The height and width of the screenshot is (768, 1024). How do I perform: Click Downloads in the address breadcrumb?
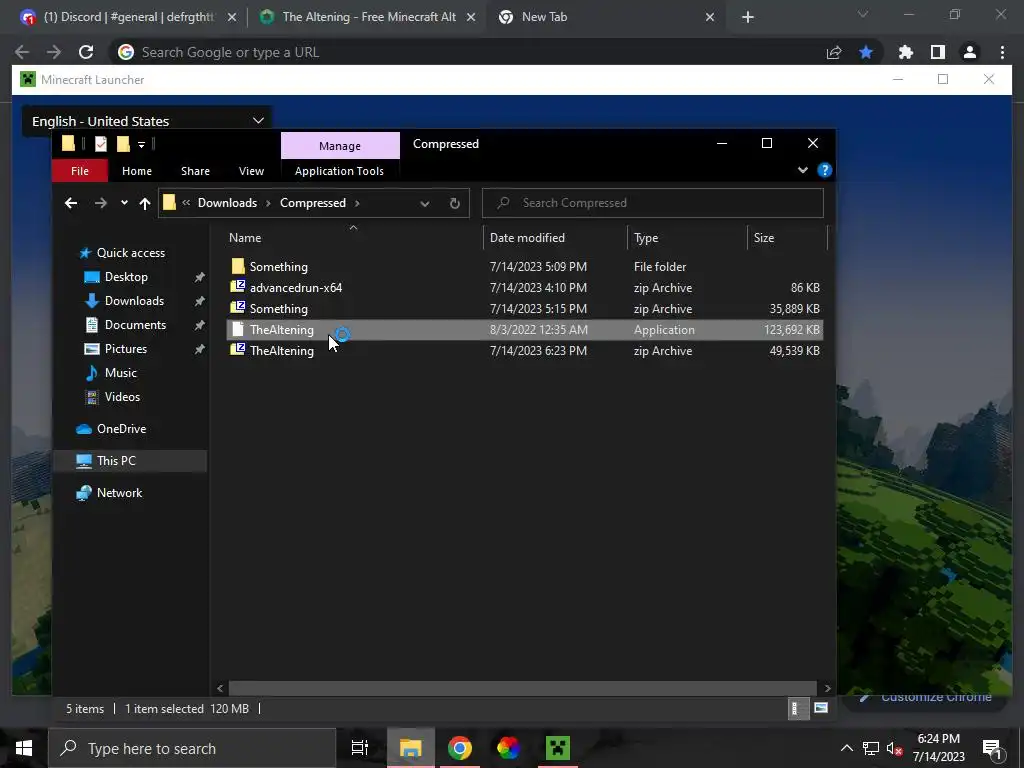click(x=227, y=203)
